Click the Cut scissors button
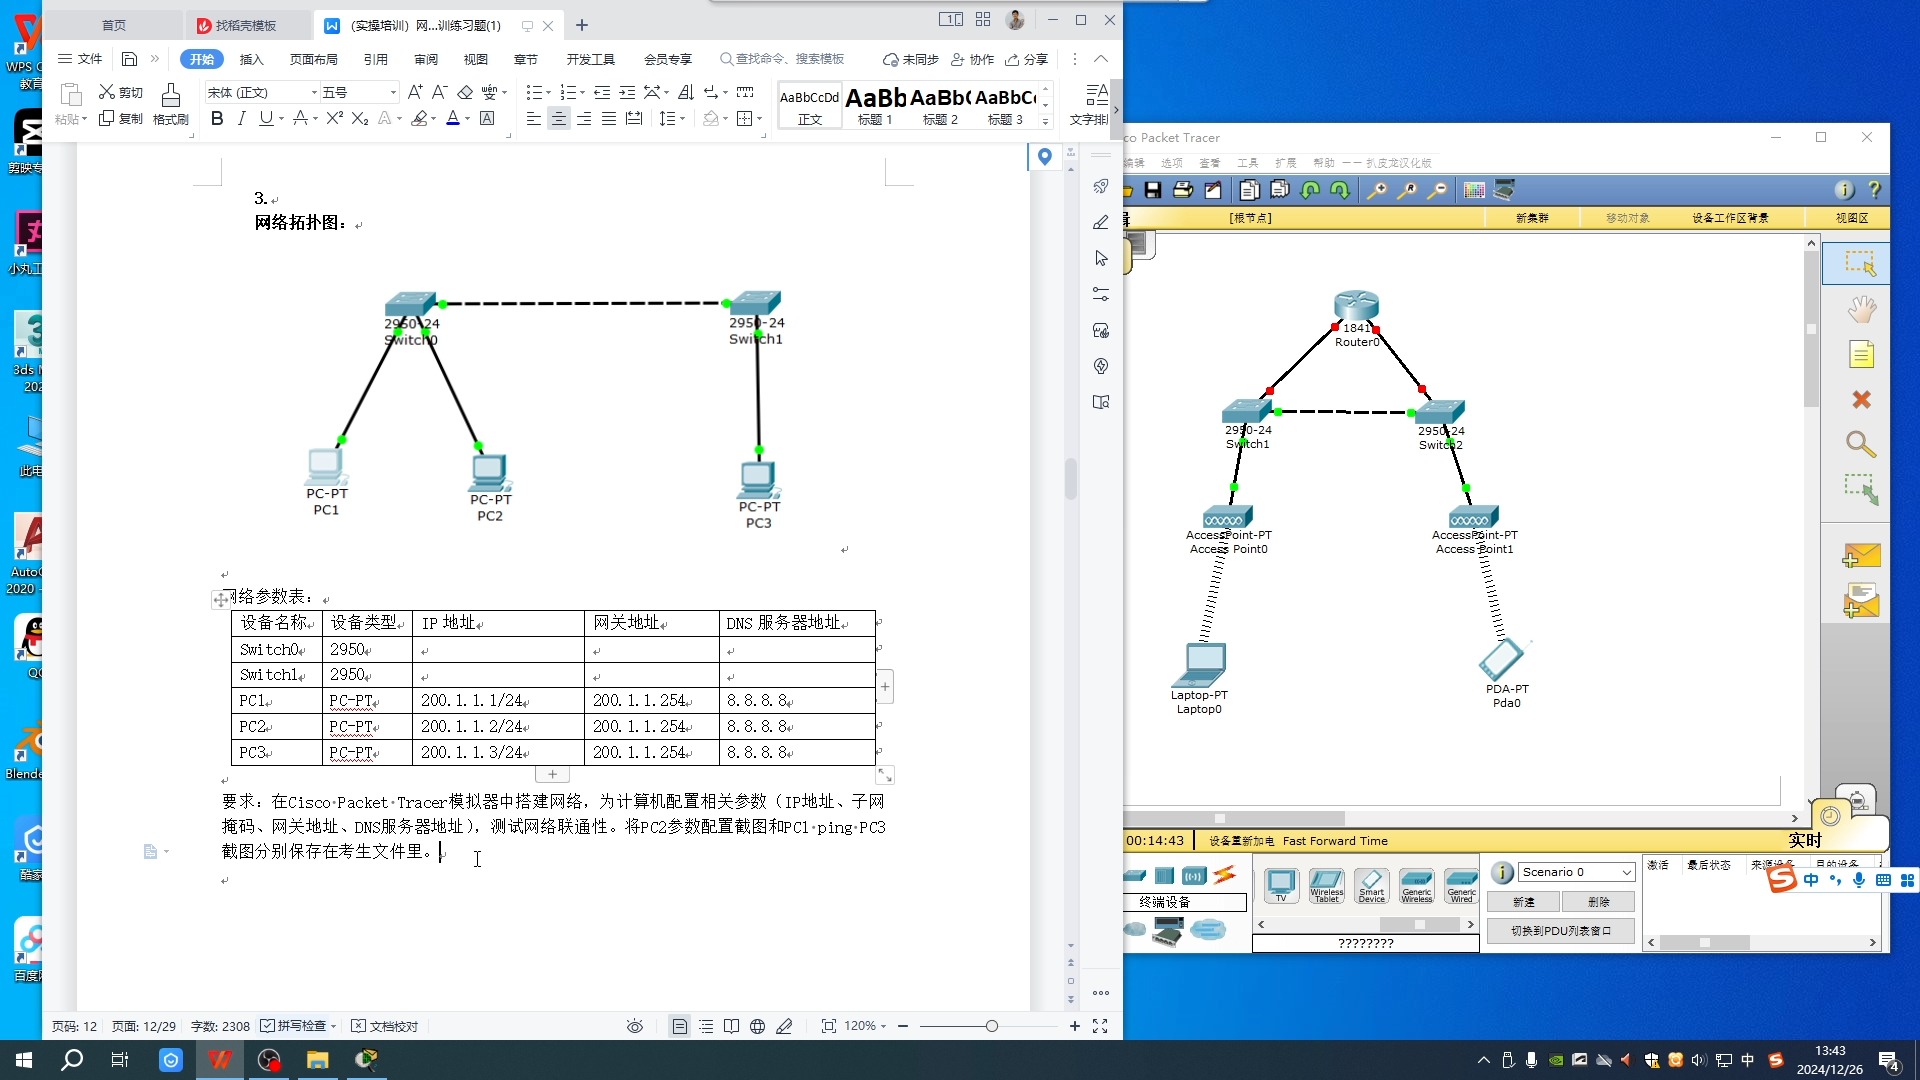Screen dimensions: 1920x1080 (x=120, y=92)
